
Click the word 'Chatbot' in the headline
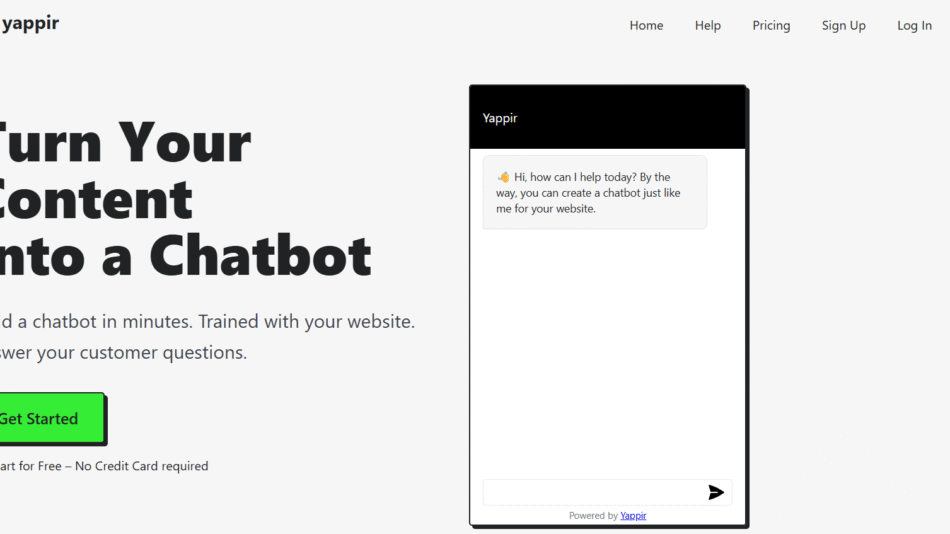coord(260,256)
